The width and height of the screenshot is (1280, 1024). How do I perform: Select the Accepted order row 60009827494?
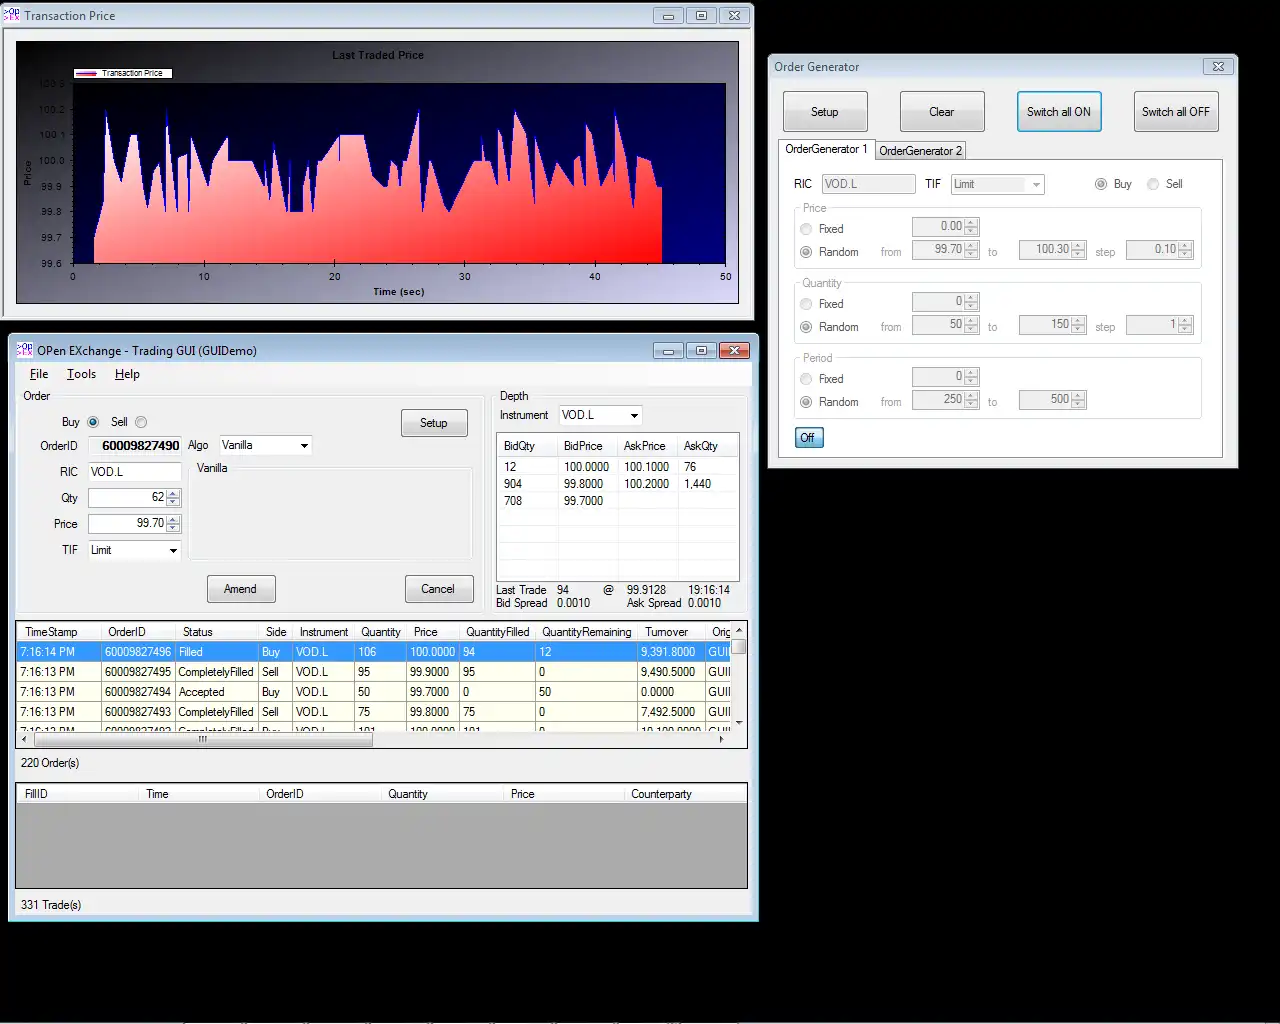374,692
